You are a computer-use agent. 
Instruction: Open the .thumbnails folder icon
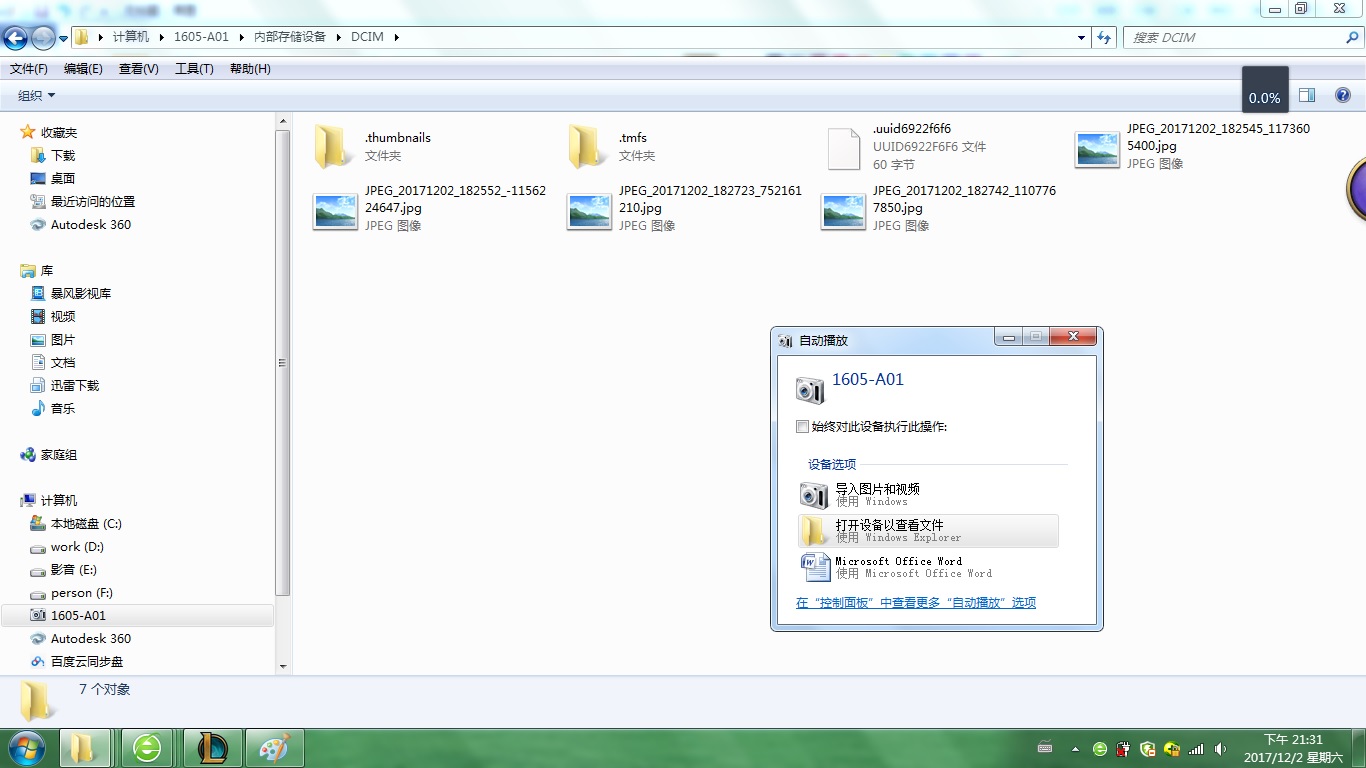(333, 146)
